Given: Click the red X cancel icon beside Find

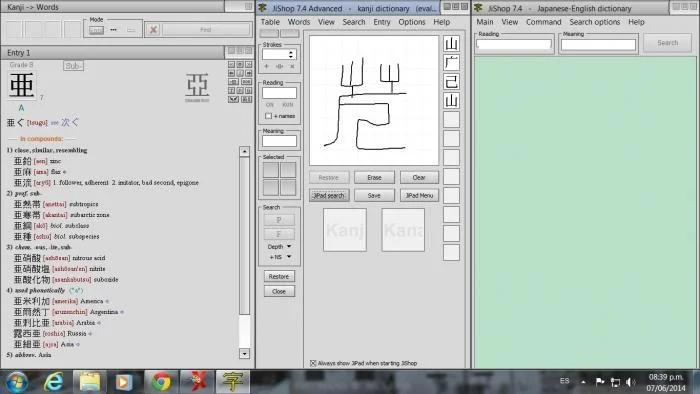Looking at the screenshot, I should [153, 30].
